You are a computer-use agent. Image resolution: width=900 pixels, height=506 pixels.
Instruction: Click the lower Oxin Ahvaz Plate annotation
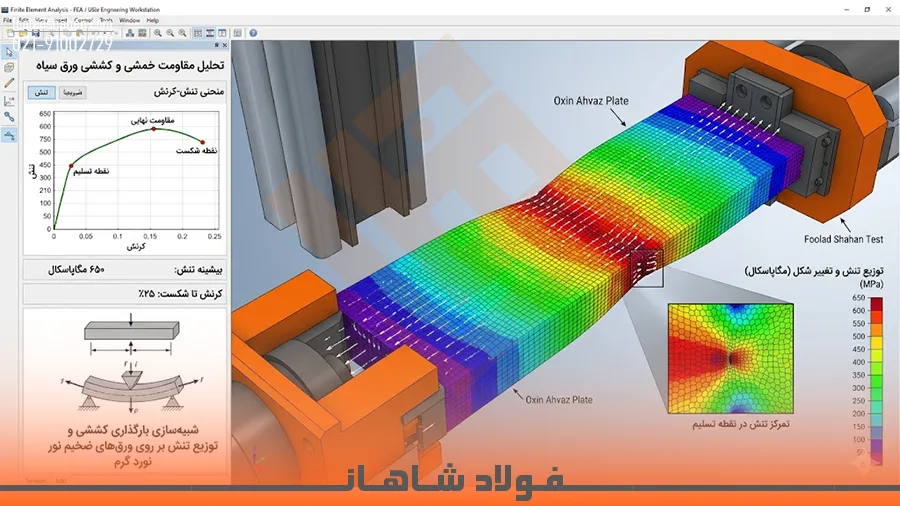559,400
